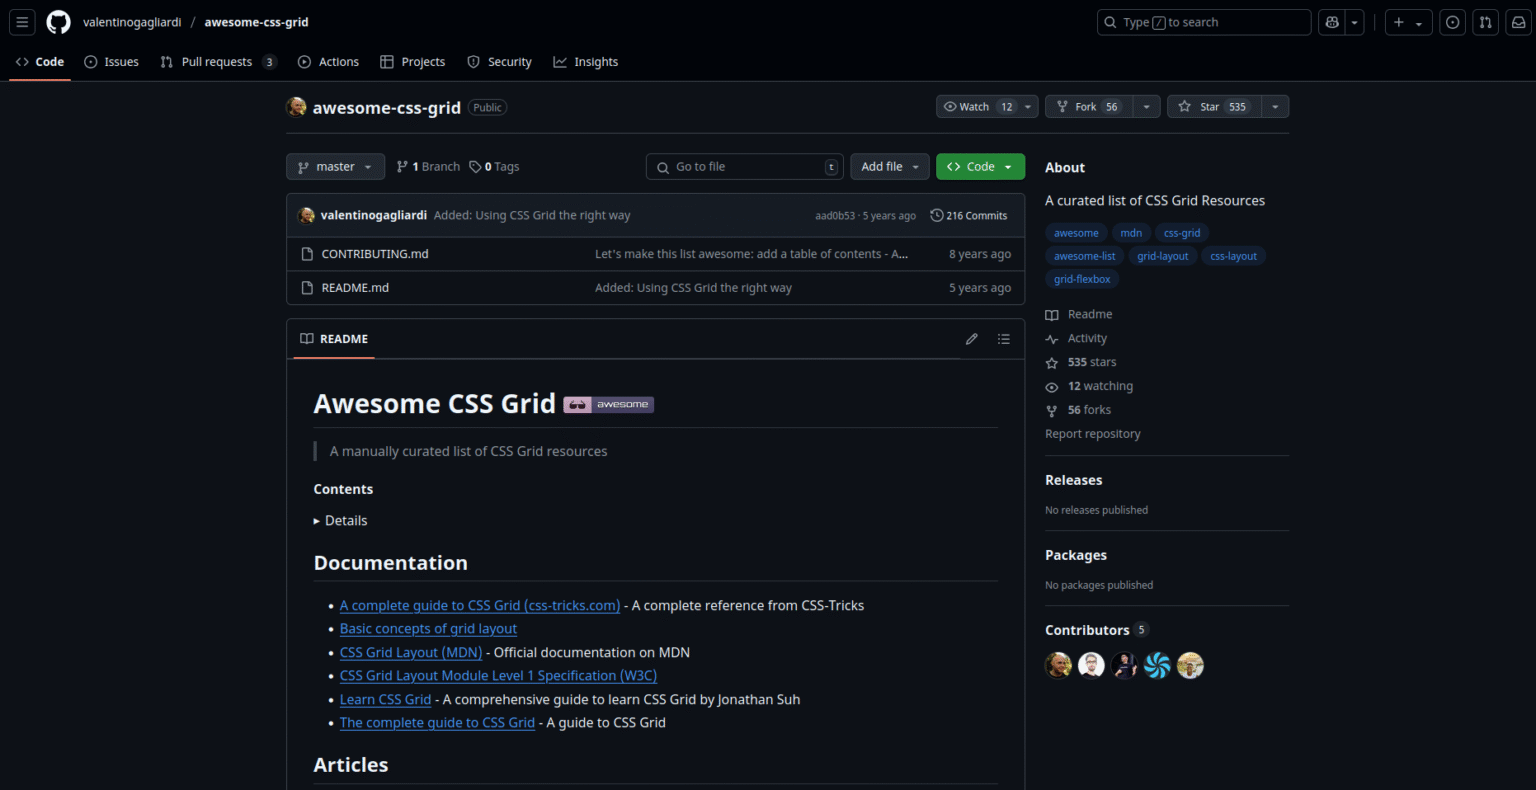
Task: Open the pull requests icon in the header
Action: click(x=1485, y=22)
